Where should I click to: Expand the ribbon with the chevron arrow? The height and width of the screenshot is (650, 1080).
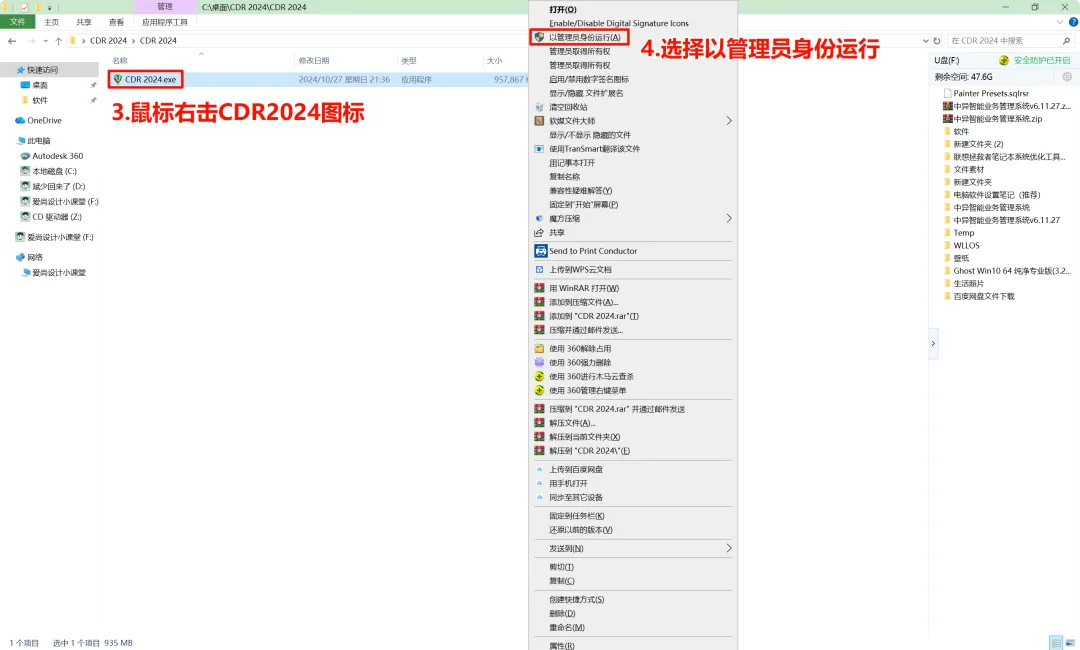pyautogui.click(x=1060, y=22)
